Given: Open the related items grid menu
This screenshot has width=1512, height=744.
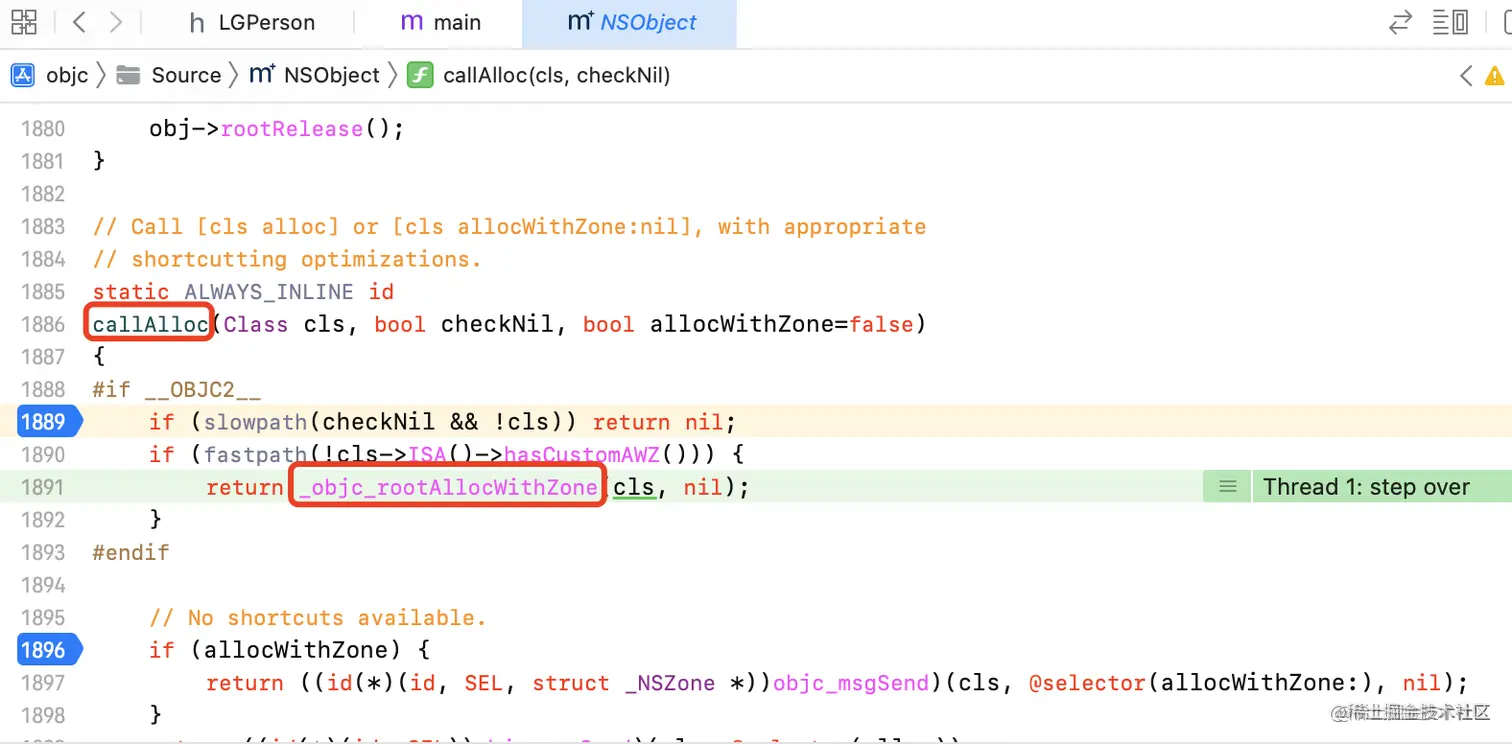Looking at the screenshot, I should coord(23,22).
